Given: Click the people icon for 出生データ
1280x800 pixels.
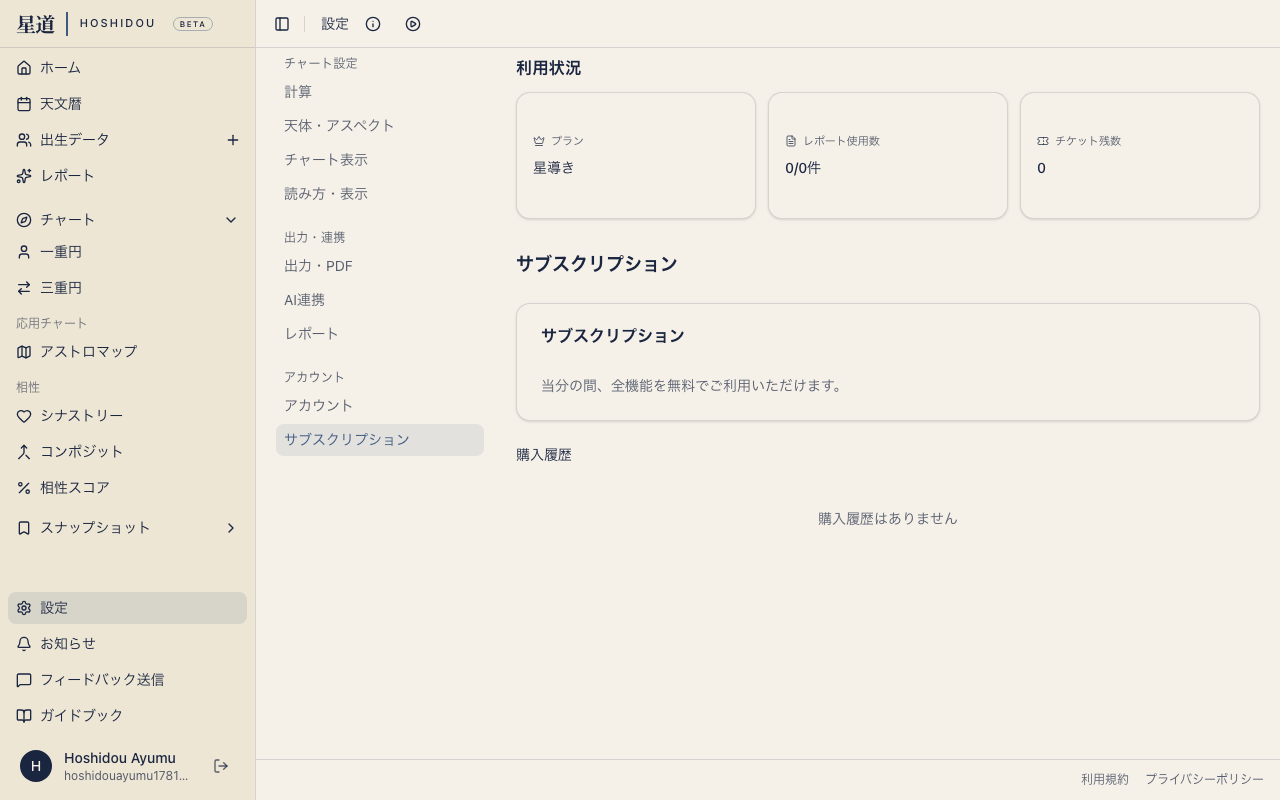Looking at the screenshot, I should point(24,140).
